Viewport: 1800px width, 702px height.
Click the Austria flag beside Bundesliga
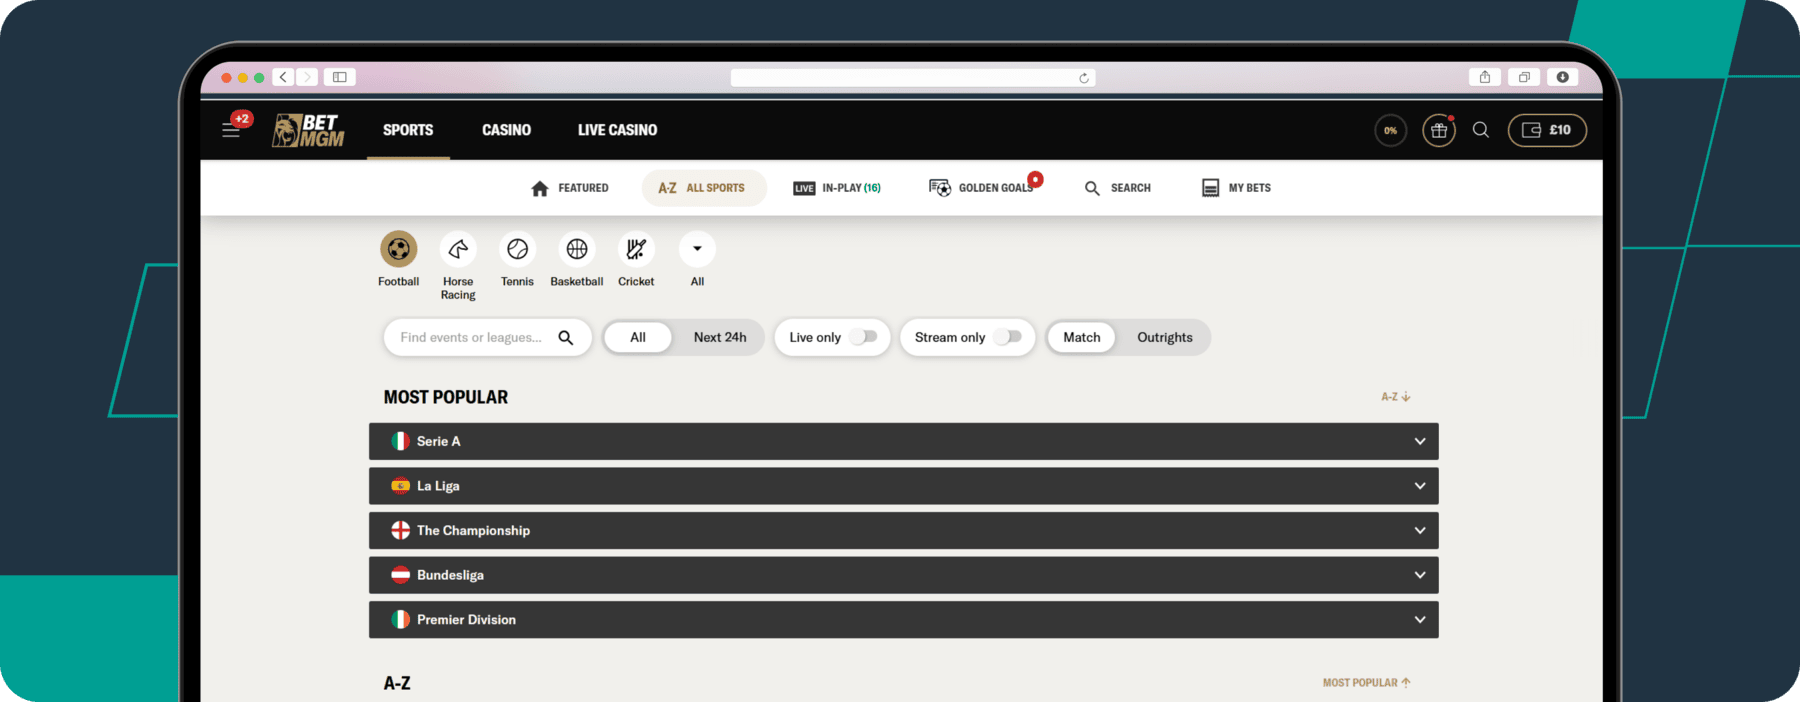point(401,575)
